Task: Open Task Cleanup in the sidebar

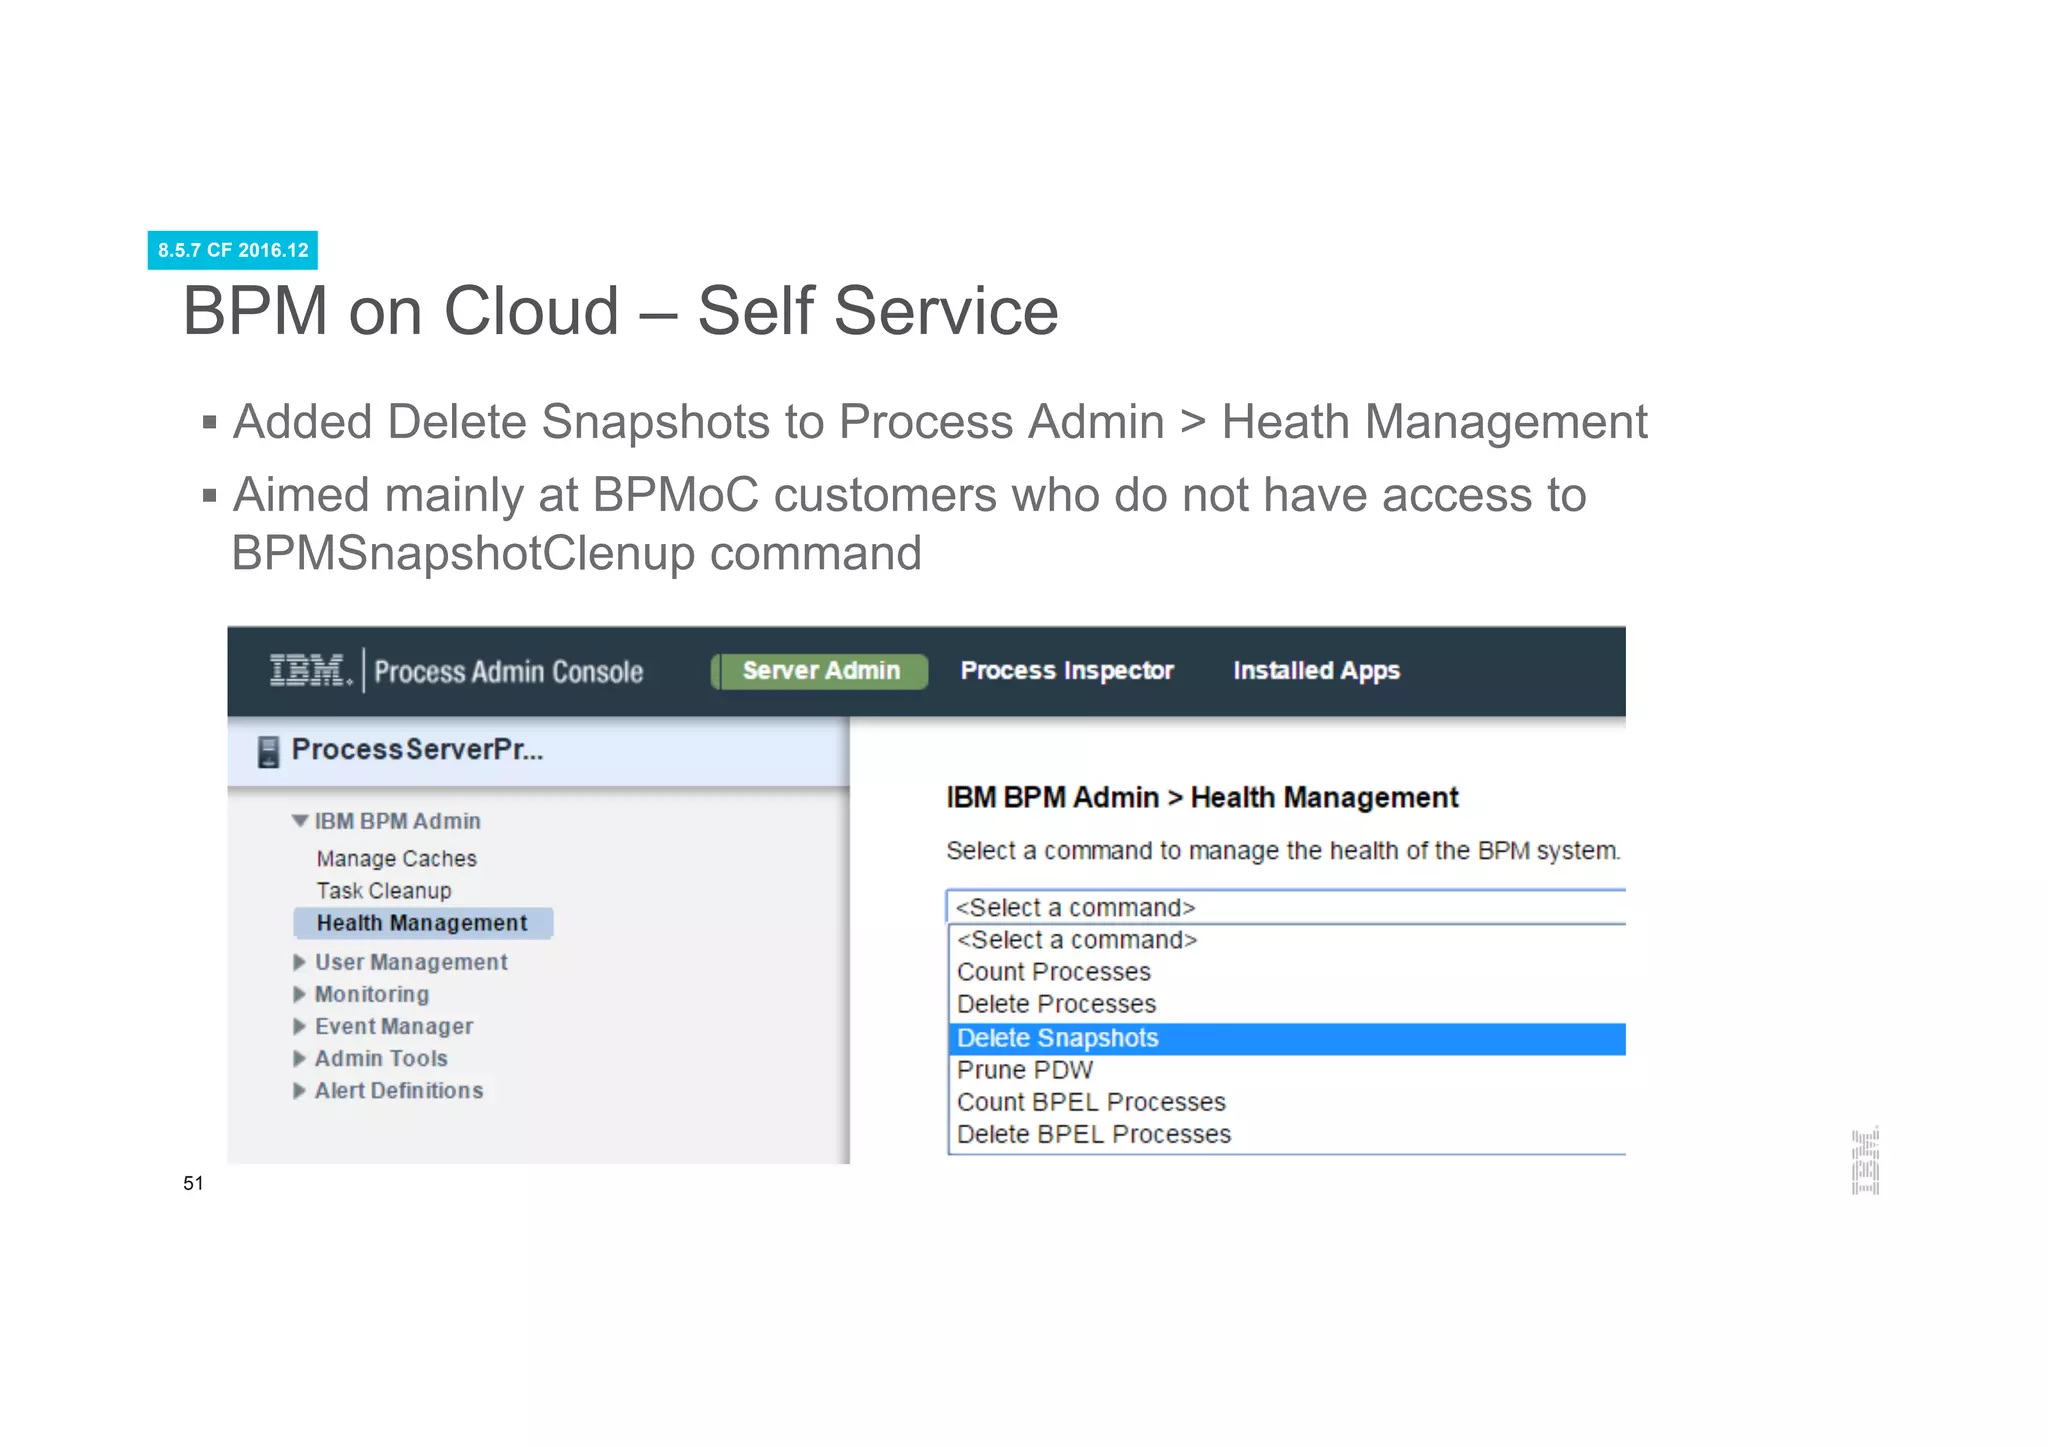Action: tap(384, 891)
